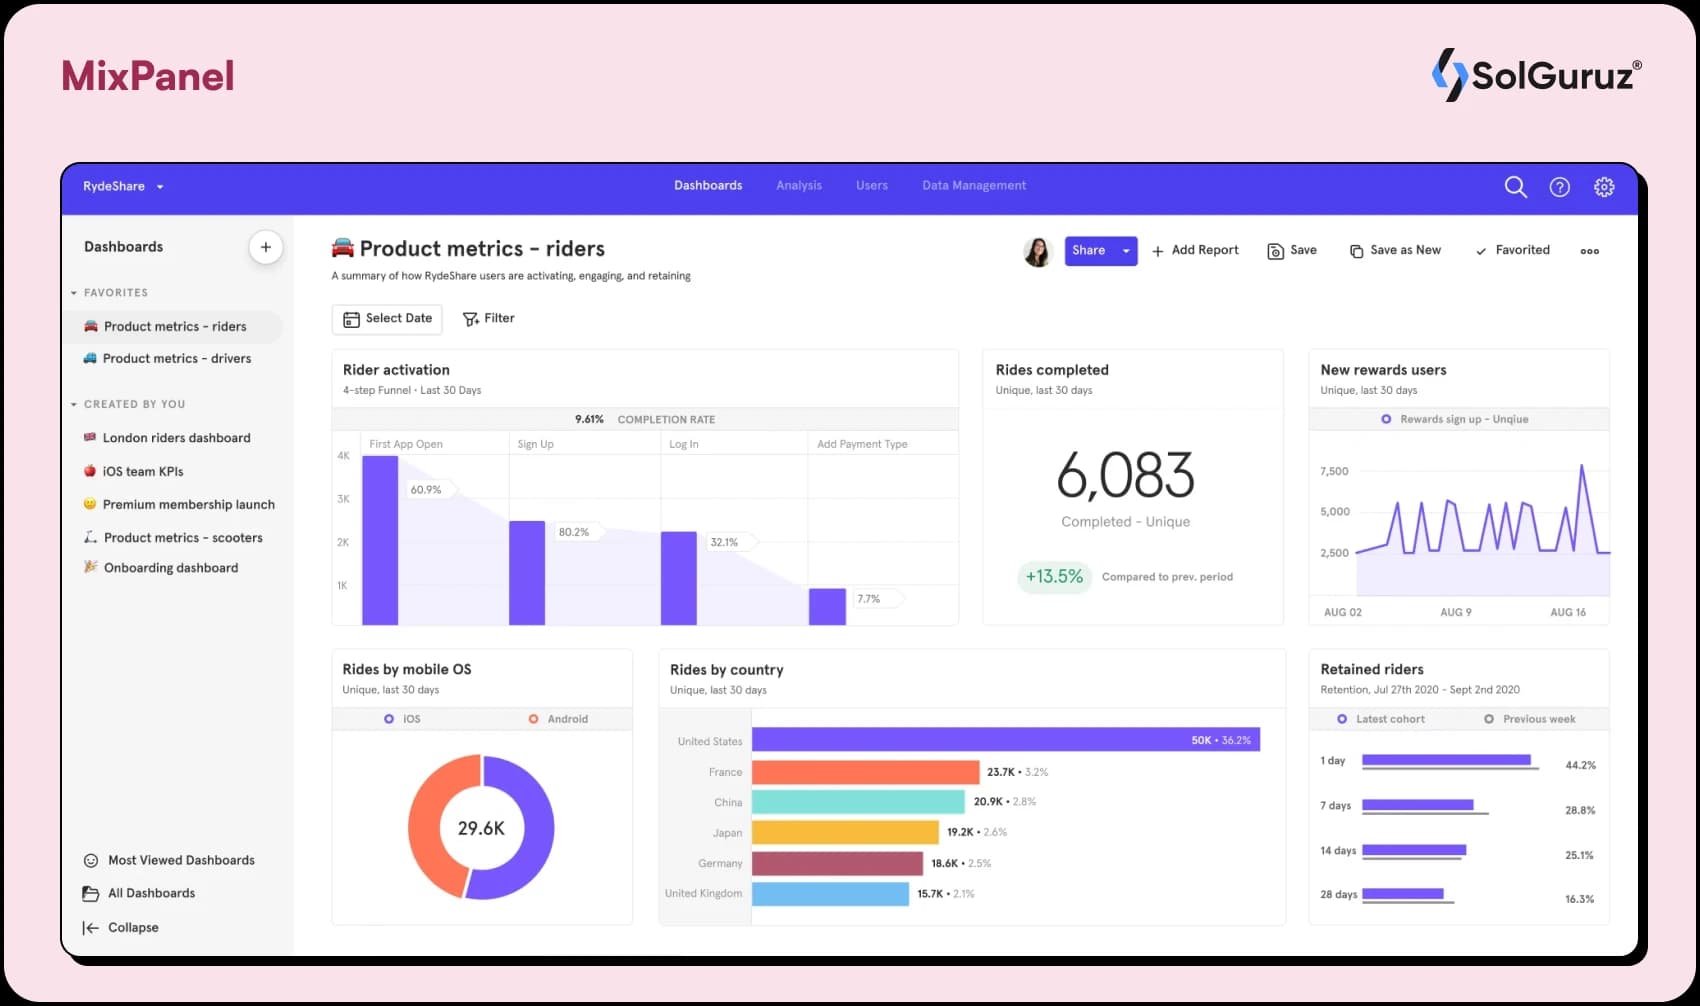
Task: Click the Onboarding dashboard party icon
Action: (90, 567)
